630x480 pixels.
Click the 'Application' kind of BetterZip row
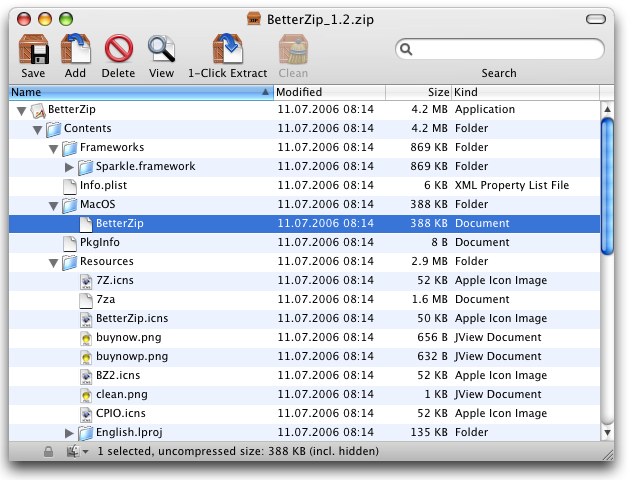coord(485,110)
